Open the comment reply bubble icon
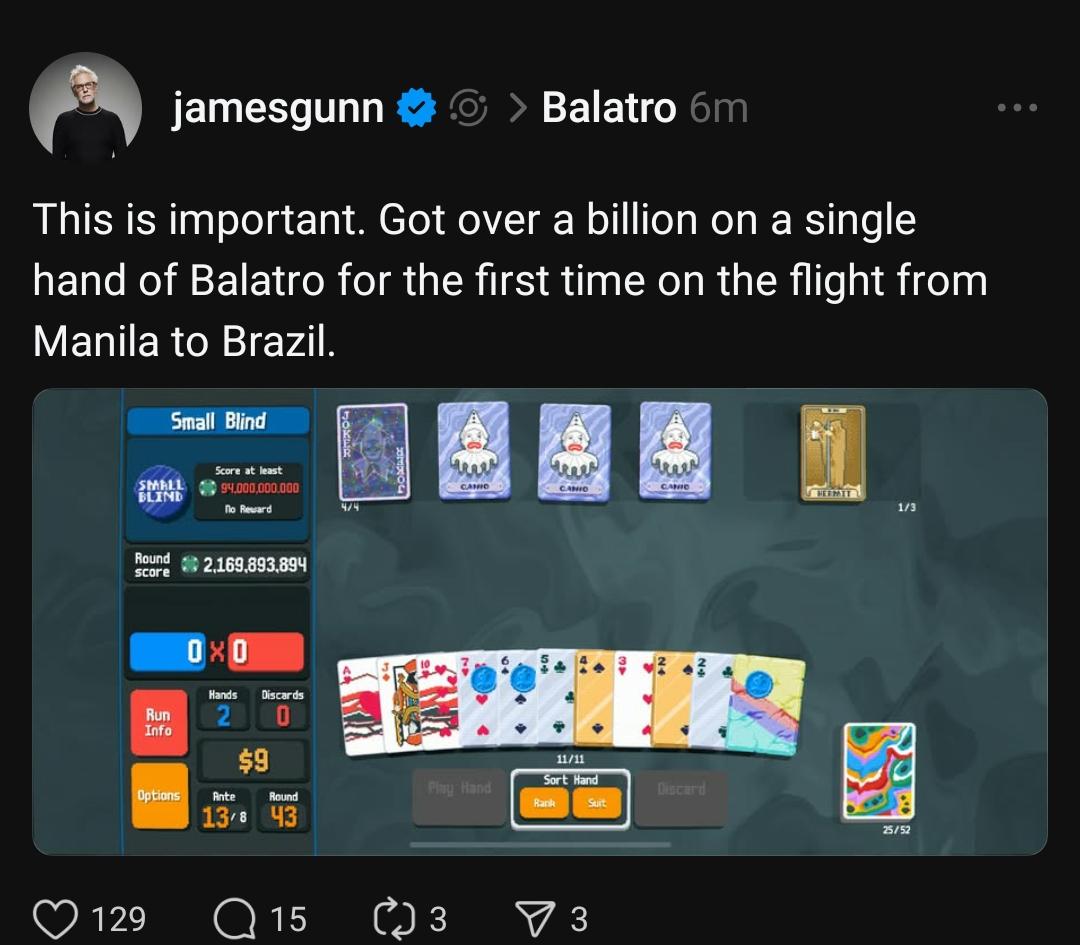1080x945 pixels. [234, 920]
